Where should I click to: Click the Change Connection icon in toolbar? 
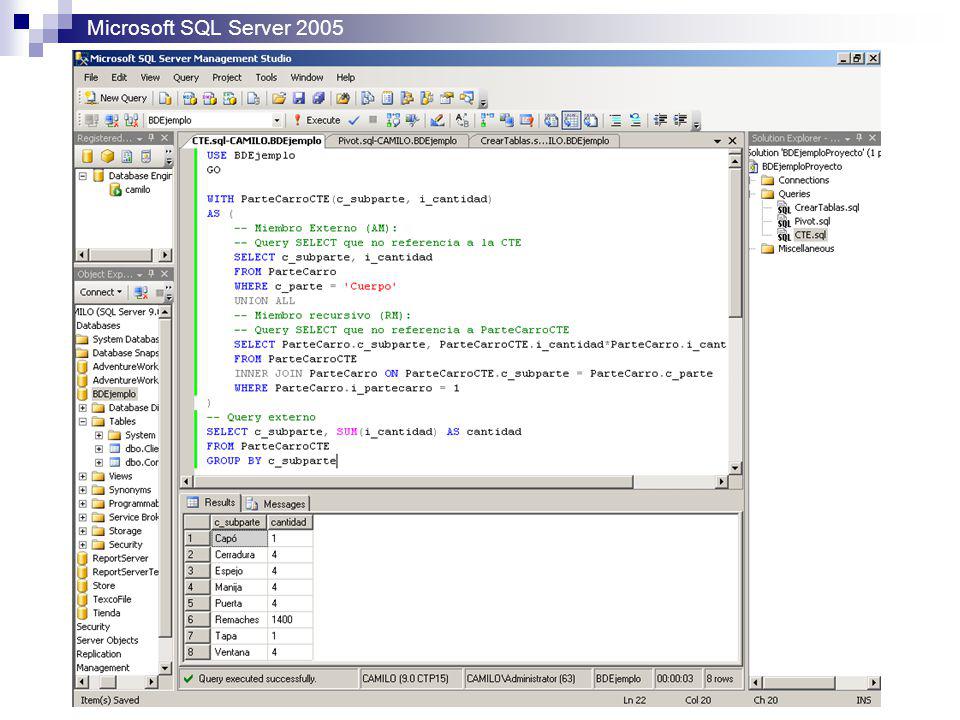pyautogui.click(x=132, y=120)
